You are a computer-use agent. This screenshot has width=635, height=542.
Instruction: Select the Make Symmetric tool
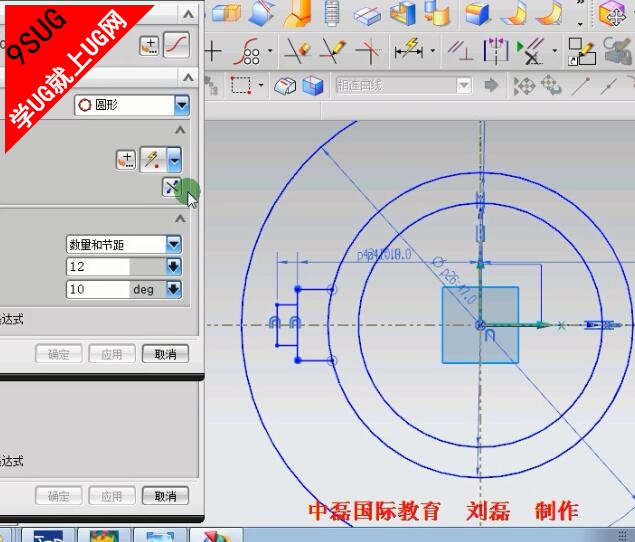[496, 51]
